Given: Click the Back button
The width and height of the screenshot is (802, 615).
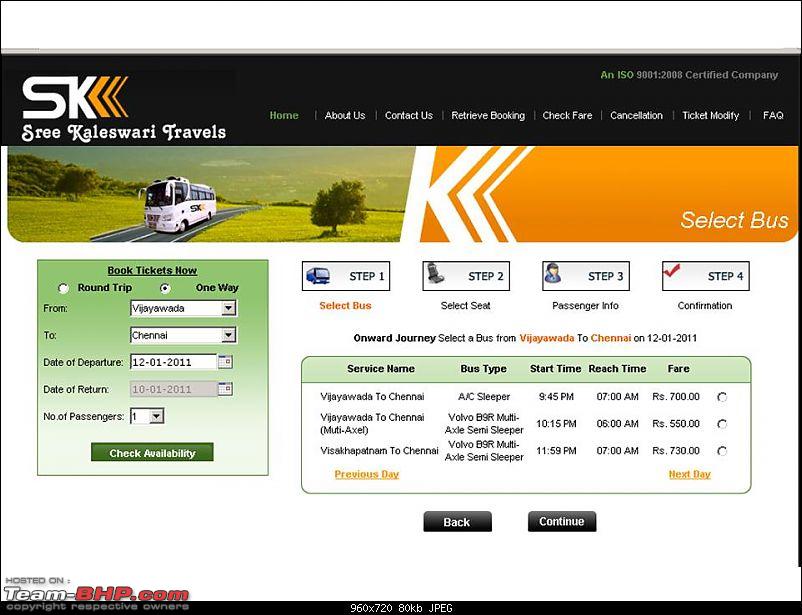Looking at the screenshot, I should (457, 522).
